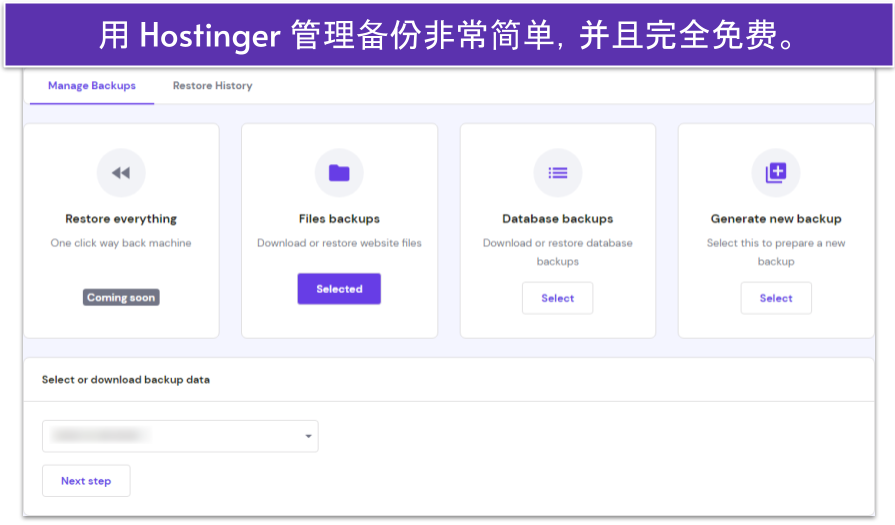
Task: Click the Generate new backup title
Action: tap(776, 219)
